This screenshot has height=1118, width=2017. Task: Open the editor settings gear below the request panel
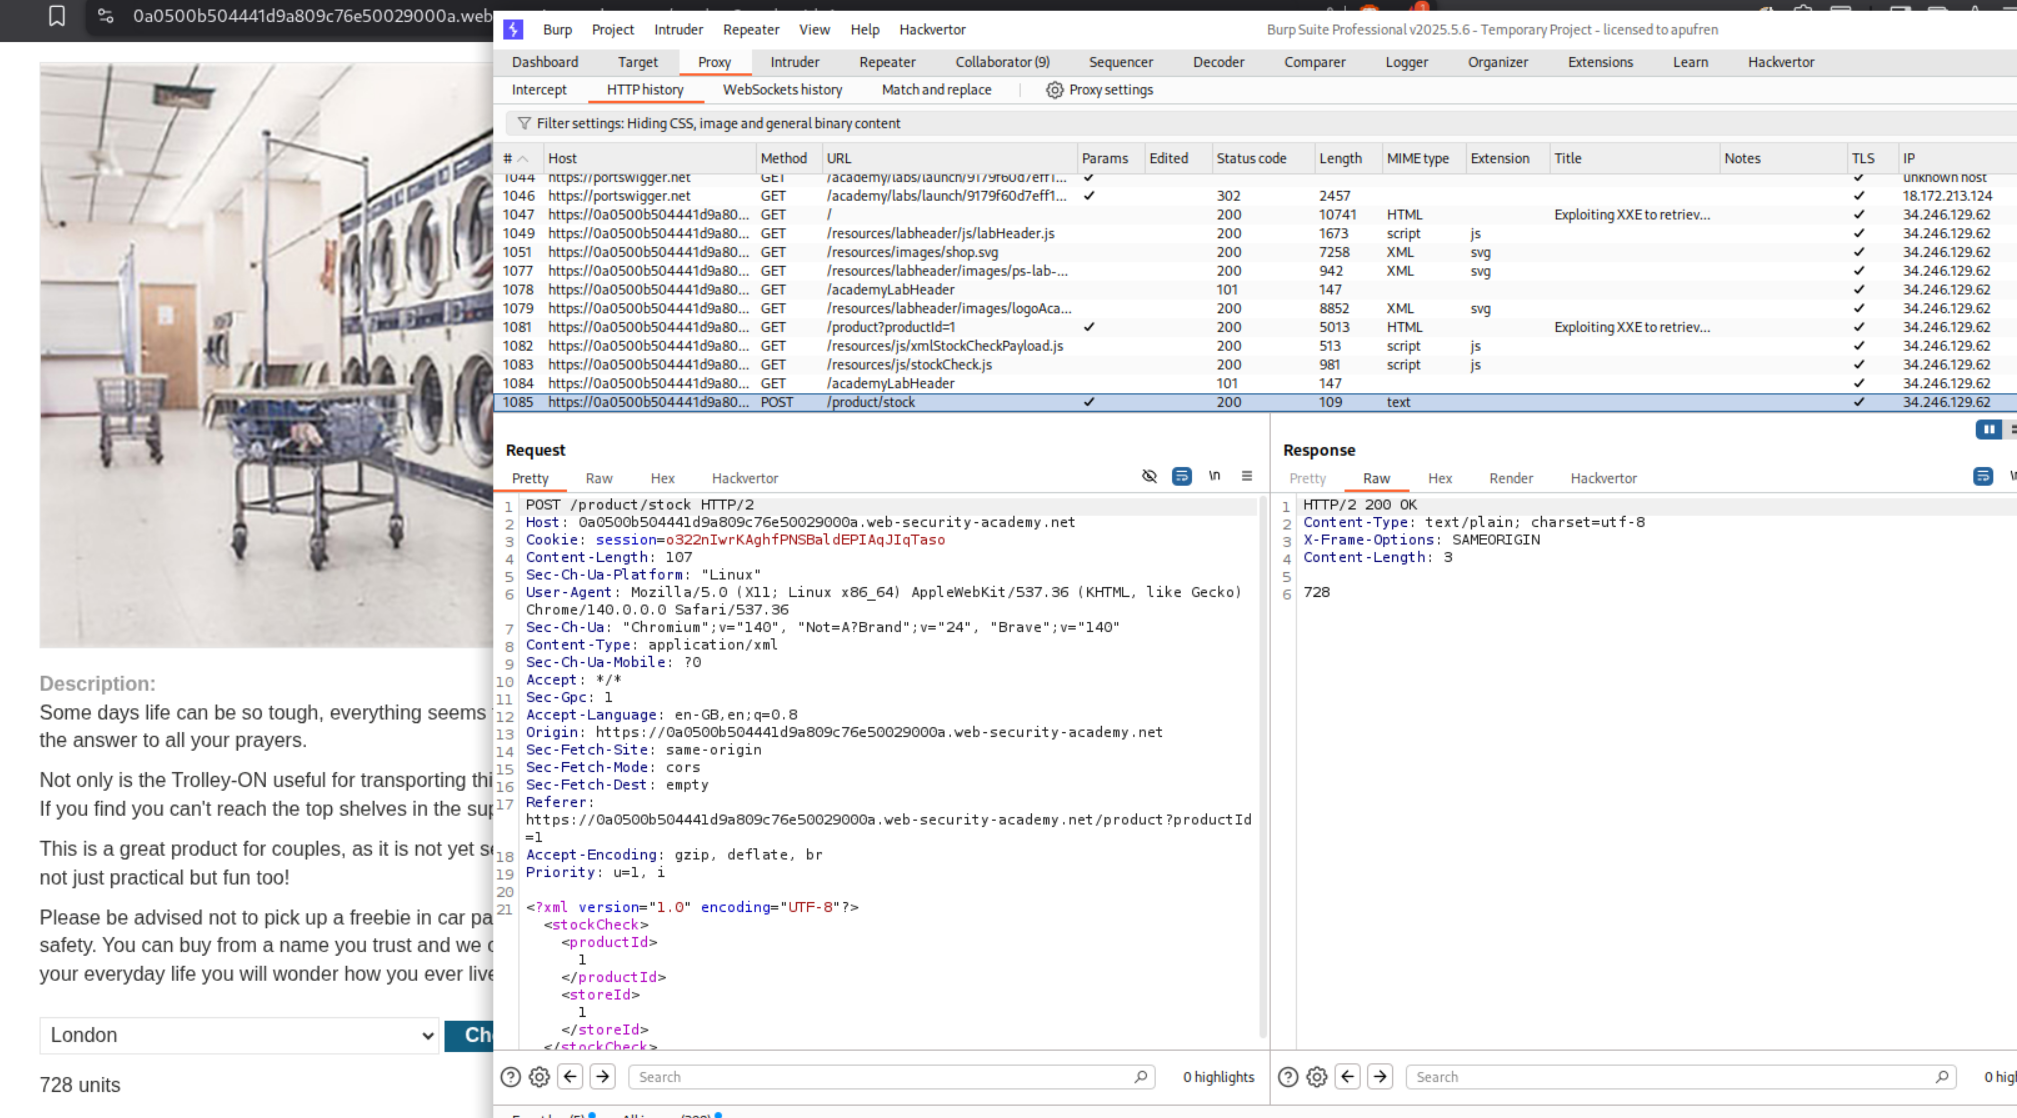coord(539,1077)
